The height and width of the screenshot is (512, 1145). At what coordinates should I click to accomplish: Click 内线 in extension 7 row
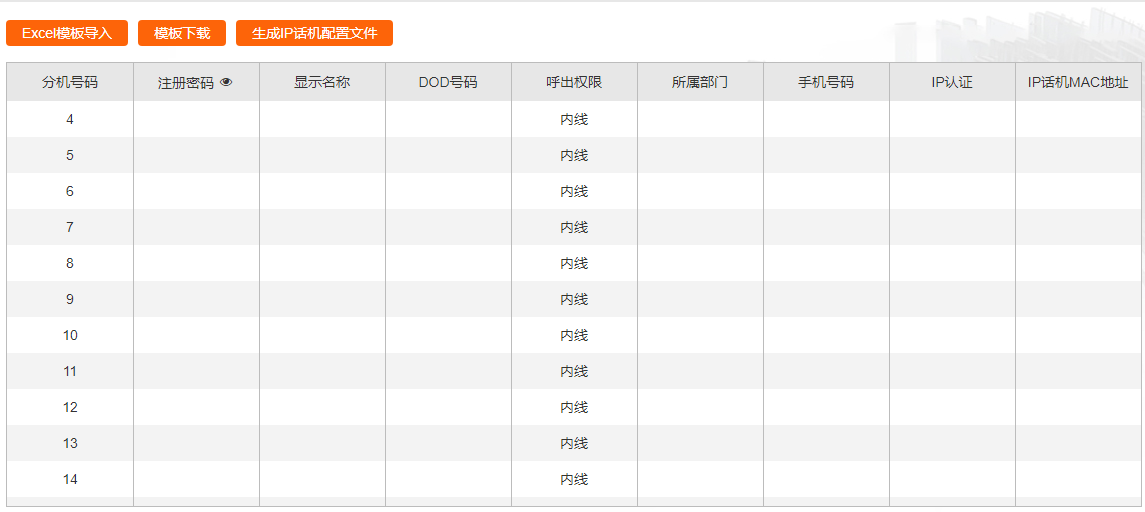coord(574,228)
